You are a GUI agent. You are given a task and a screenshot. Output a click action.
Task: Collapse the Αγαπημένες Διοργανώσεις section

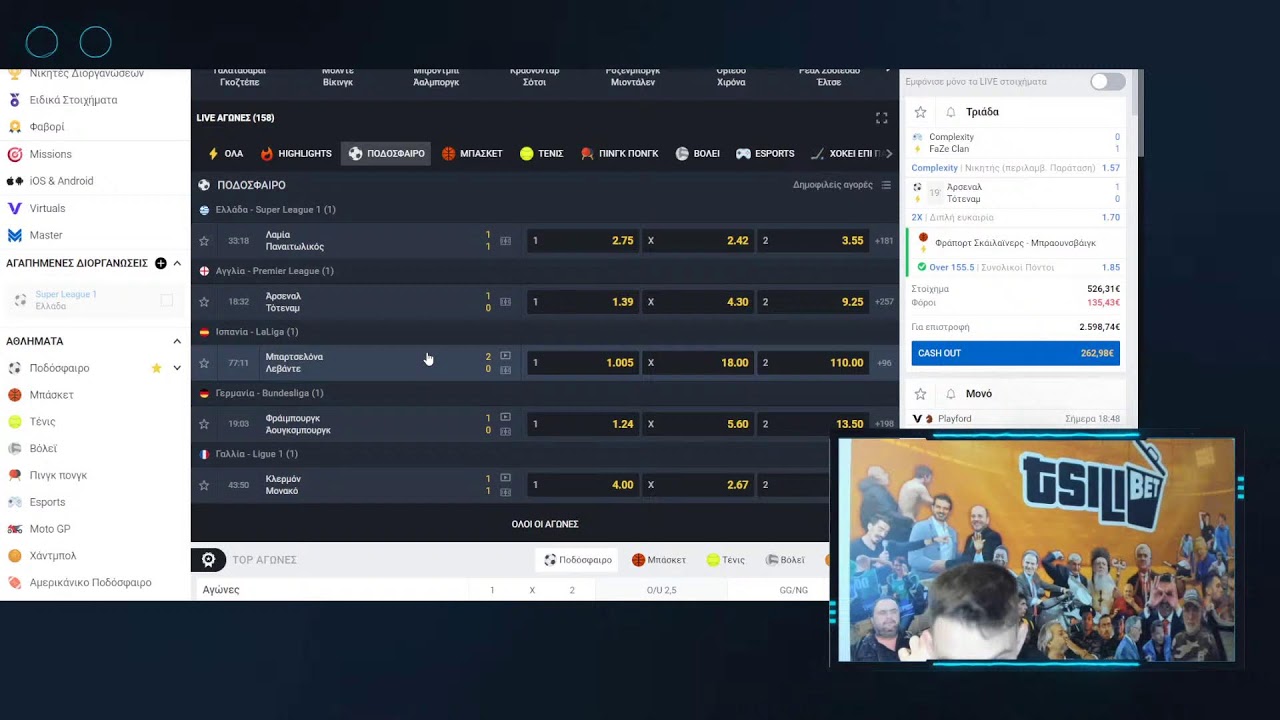click(177, 263)
